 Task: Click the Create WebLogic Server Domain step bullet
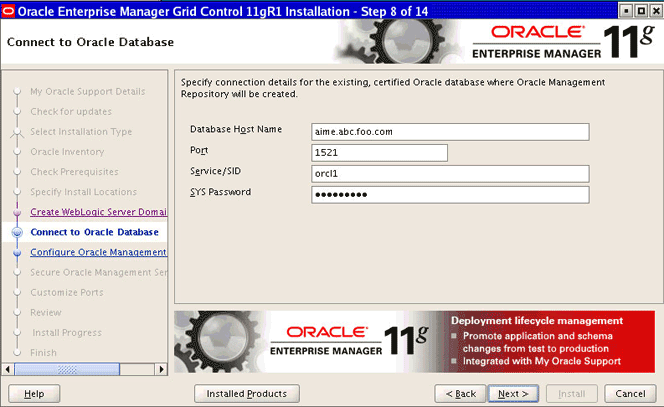point(17,212)
